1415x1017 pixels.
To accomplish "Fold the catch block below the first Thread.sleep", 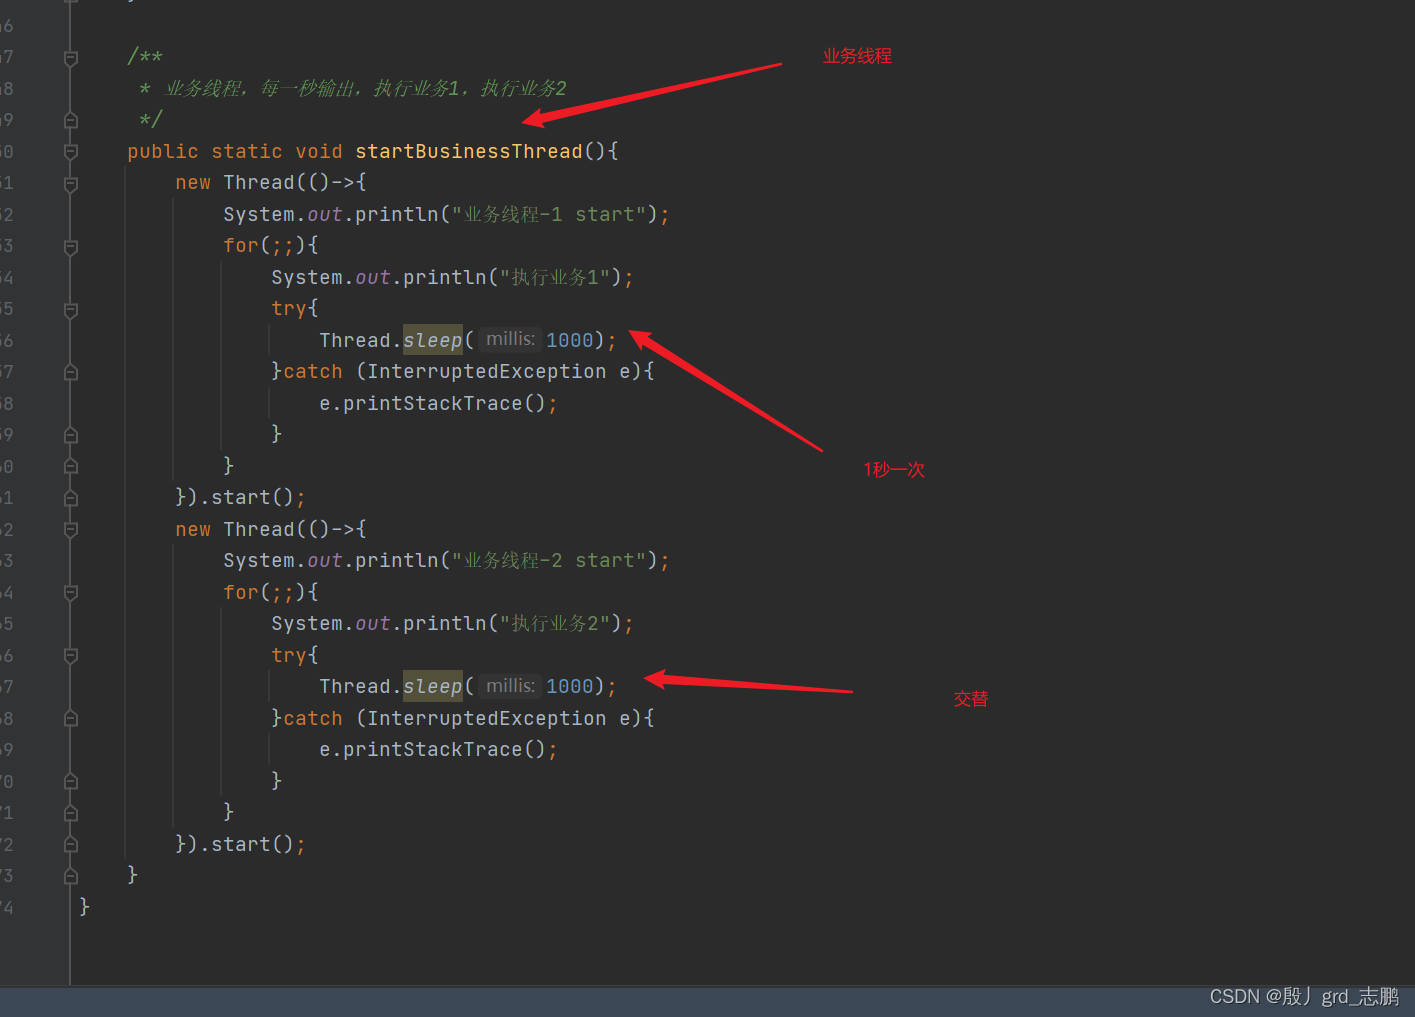I will pos(71,373).
